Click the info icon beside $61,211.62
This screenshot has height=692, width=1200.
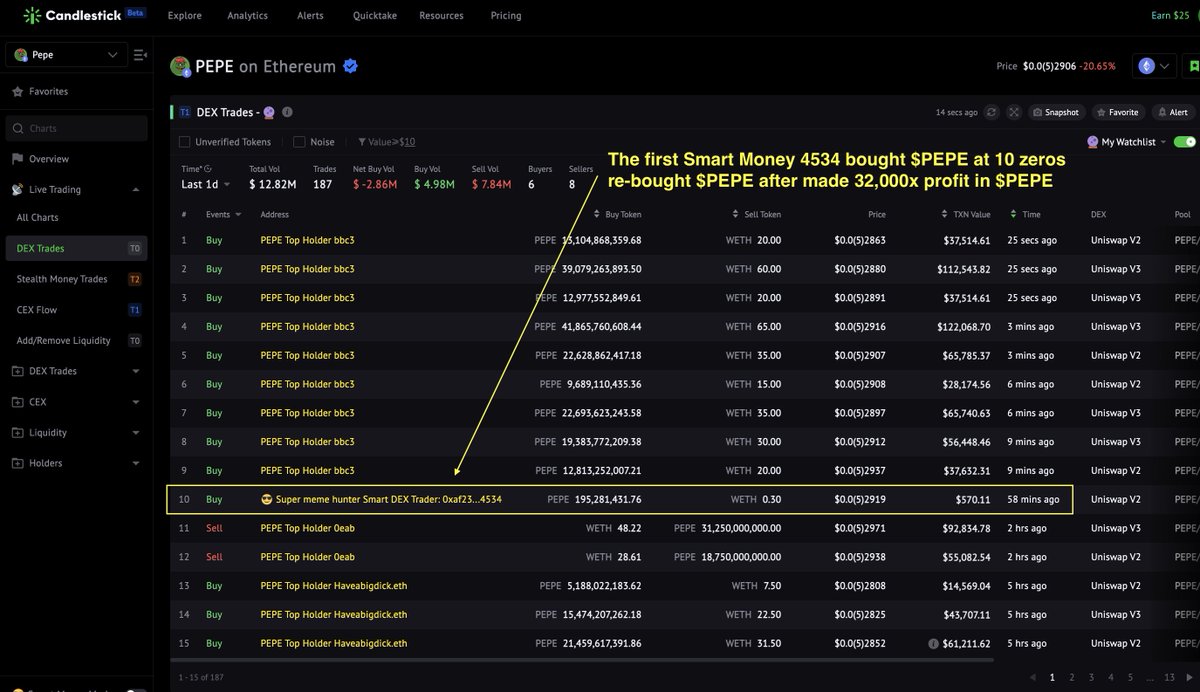933,644
